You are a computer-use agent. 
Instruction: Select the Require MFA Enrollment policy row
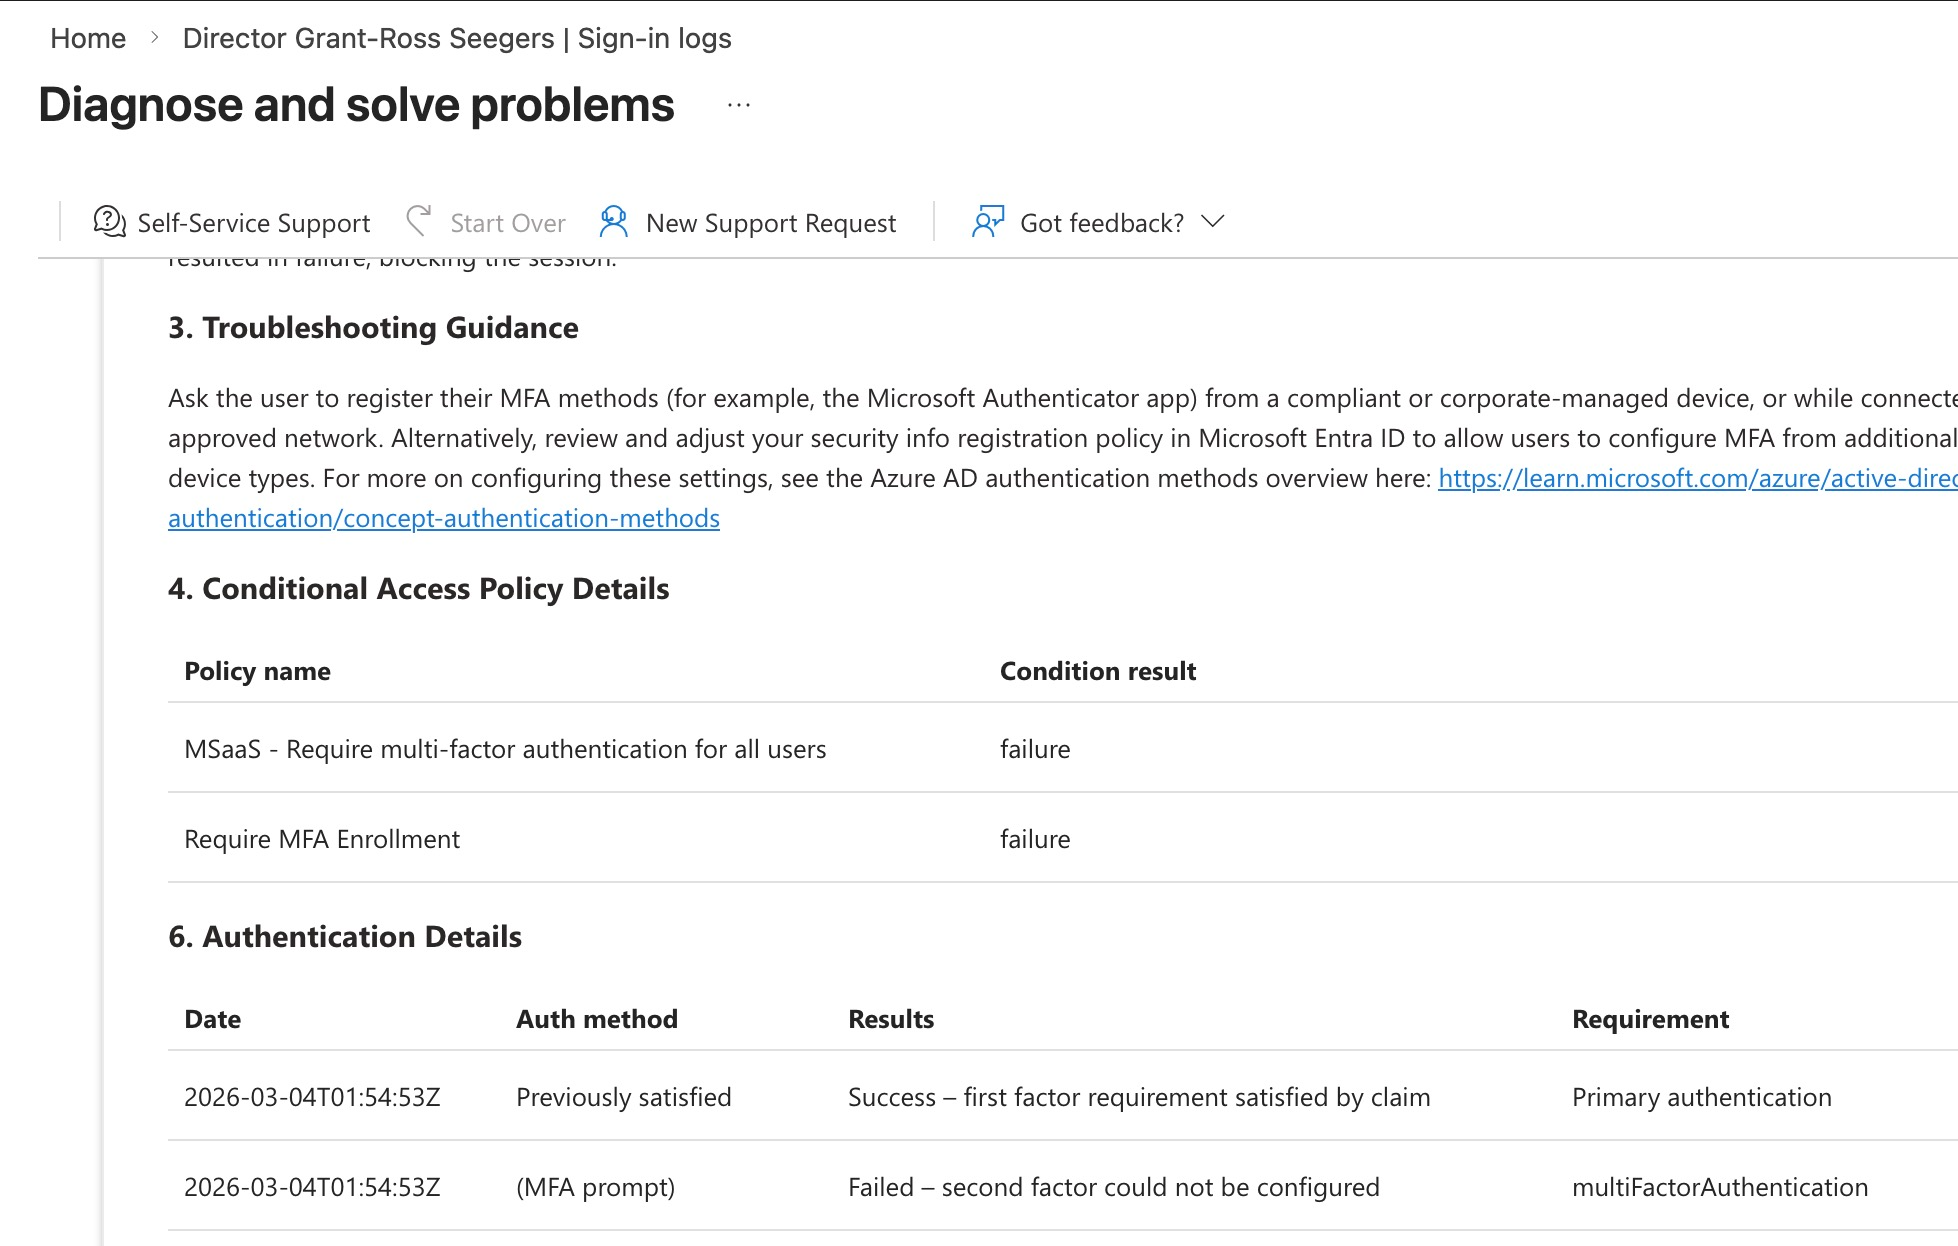[322, 839]
